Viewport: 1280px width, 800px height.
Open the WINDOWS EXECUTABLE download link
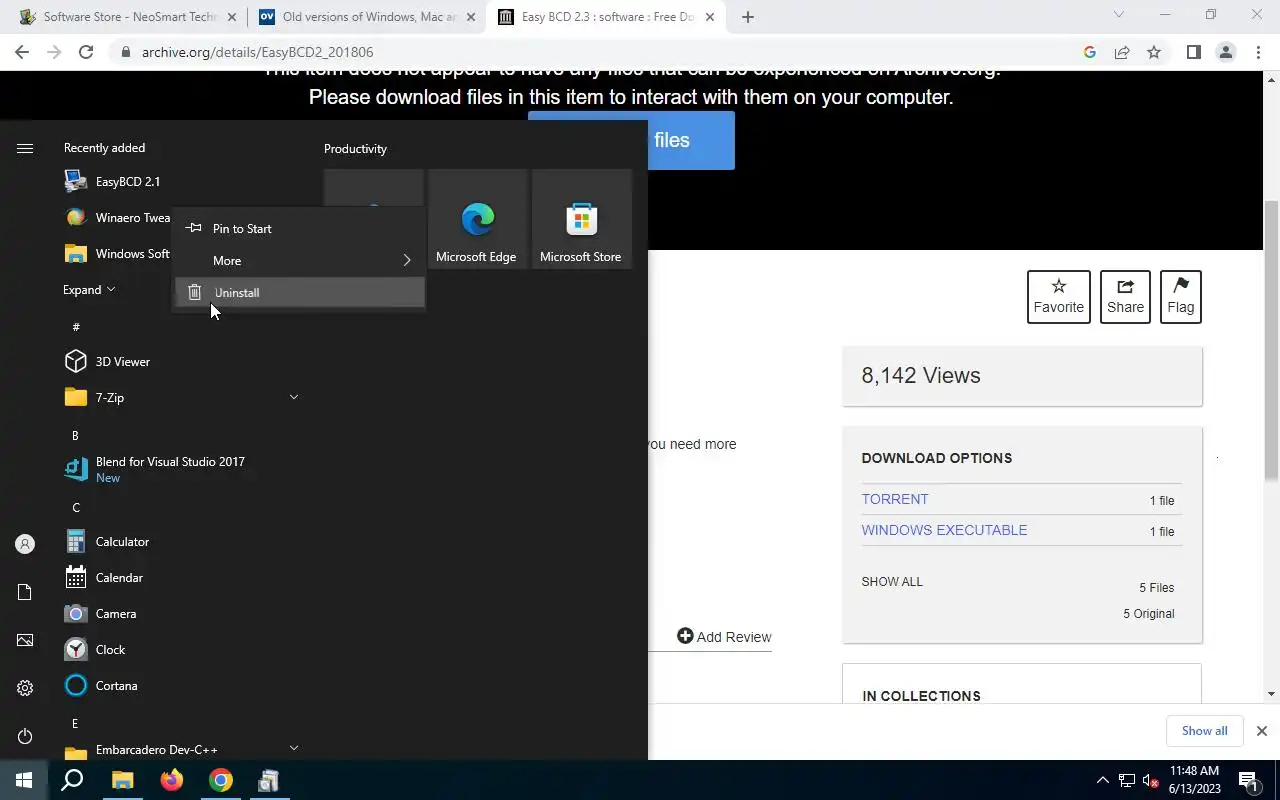coord(944,530)
